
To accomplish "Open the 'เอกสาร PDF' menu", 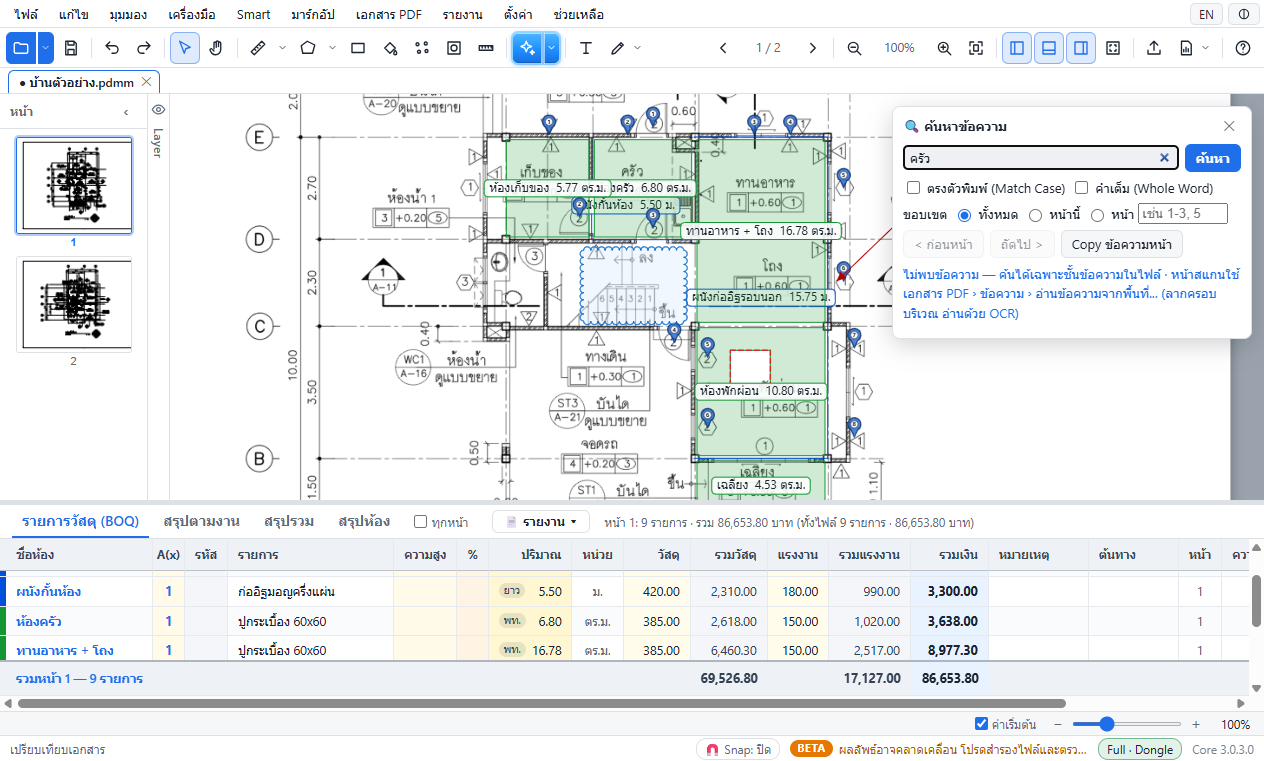I will tap(389, 15).
